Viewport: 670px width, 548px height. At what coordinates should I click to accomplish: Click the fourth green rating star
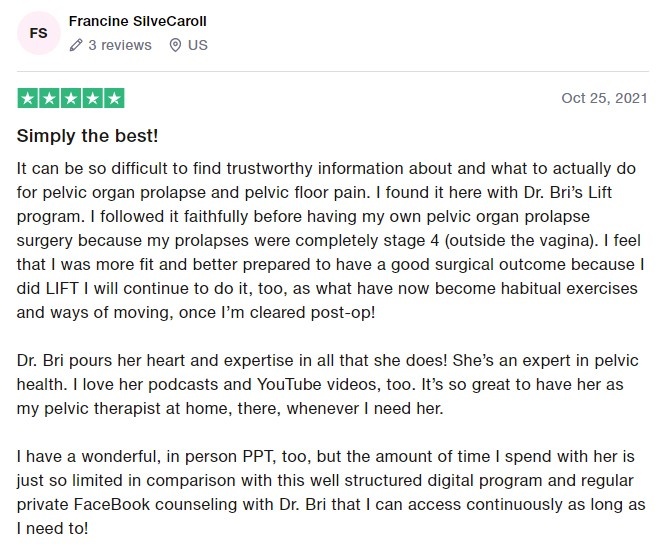[x=93, y=98]
